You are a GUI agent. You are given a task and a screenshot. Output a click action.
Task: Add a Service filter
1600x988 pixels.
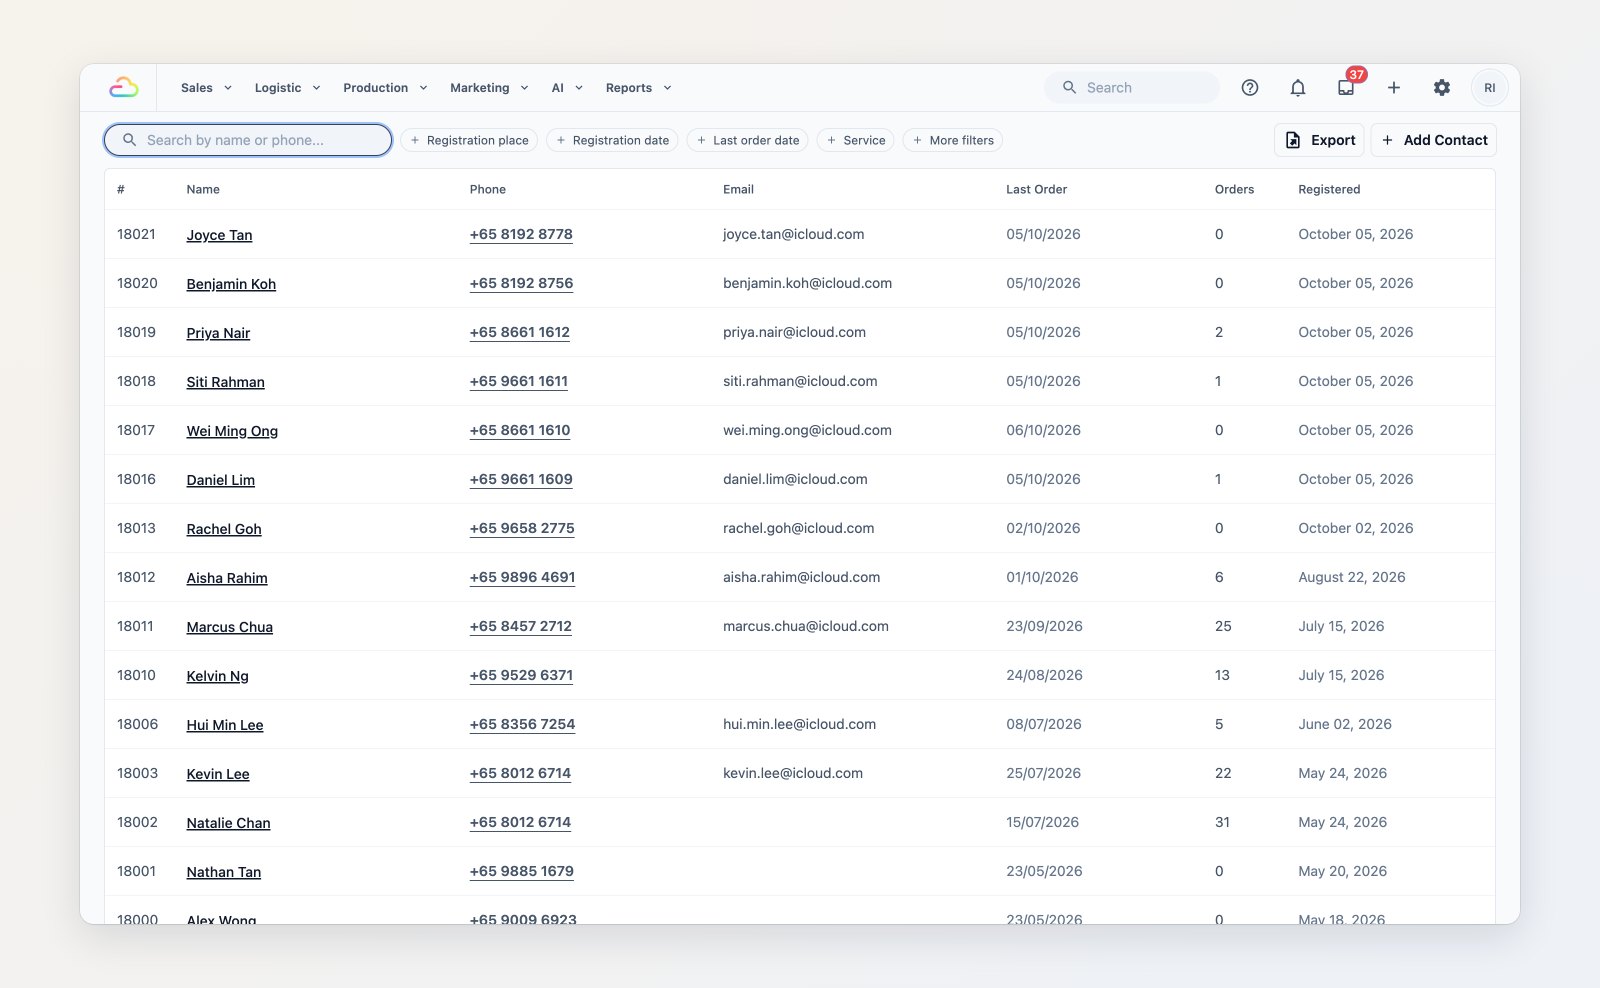(856, 141)
